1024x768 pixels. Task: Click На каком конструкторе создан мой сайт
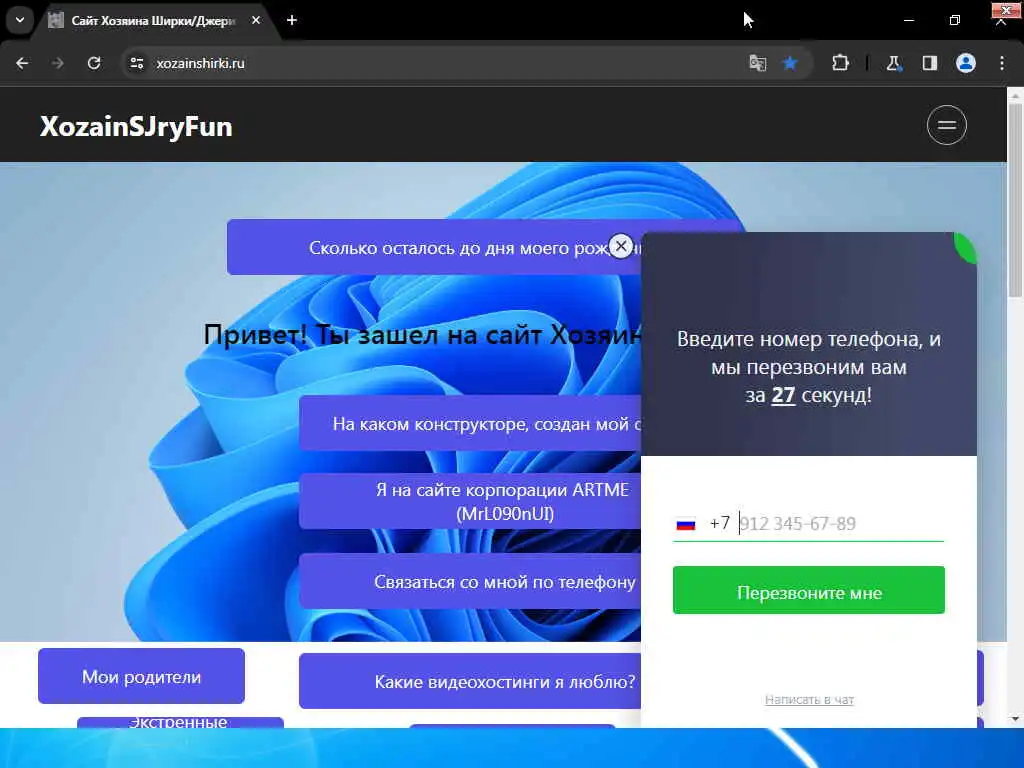[470, 424]
